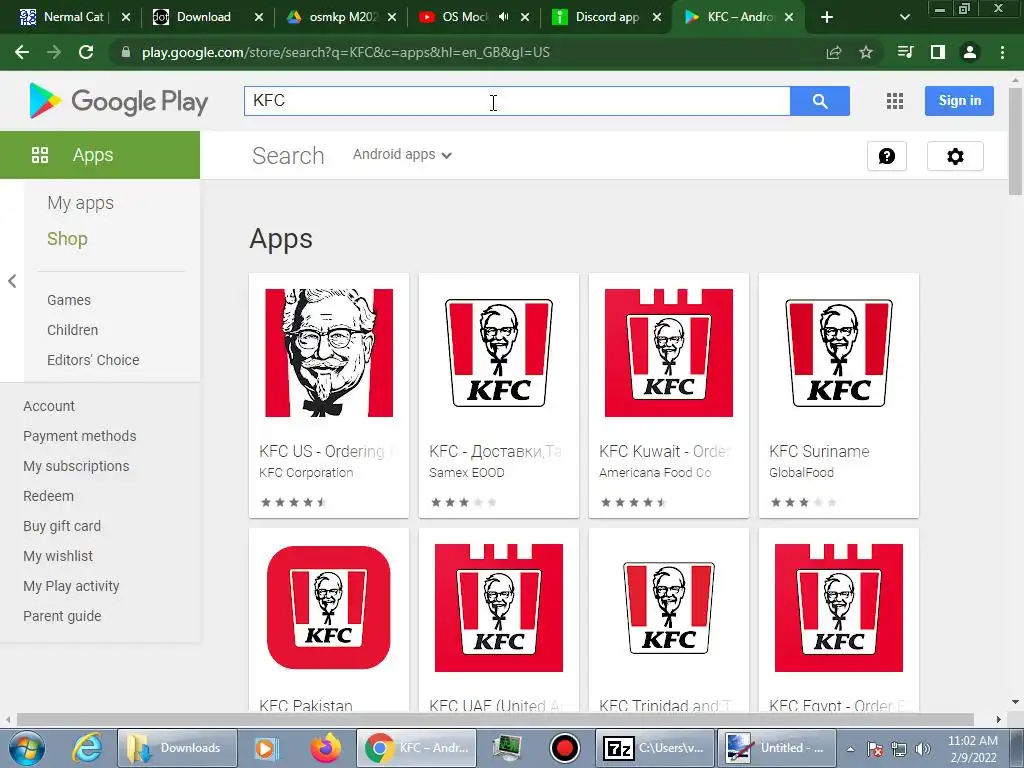
Task: Click the Google Play logo
Action: (119, 101)
